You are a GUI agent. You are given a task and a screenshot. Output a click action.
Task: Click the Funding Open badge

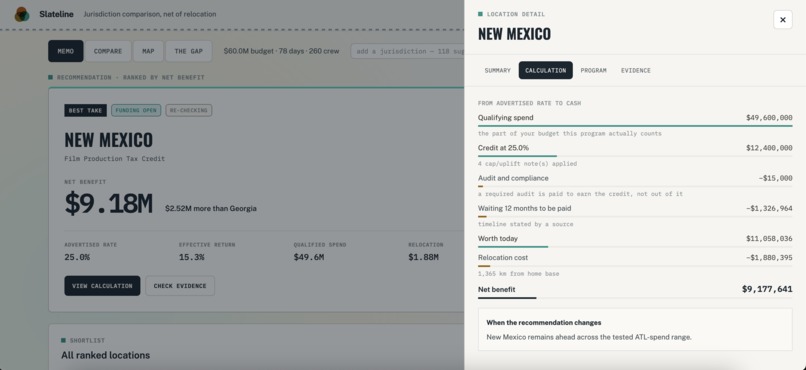tap(136, 110)
